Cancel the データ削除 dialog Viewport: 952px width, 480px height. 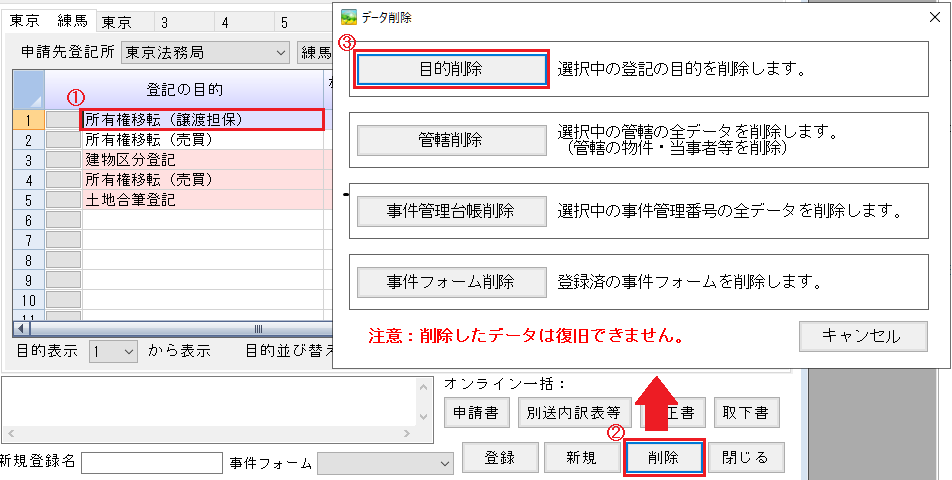point(863,336)
